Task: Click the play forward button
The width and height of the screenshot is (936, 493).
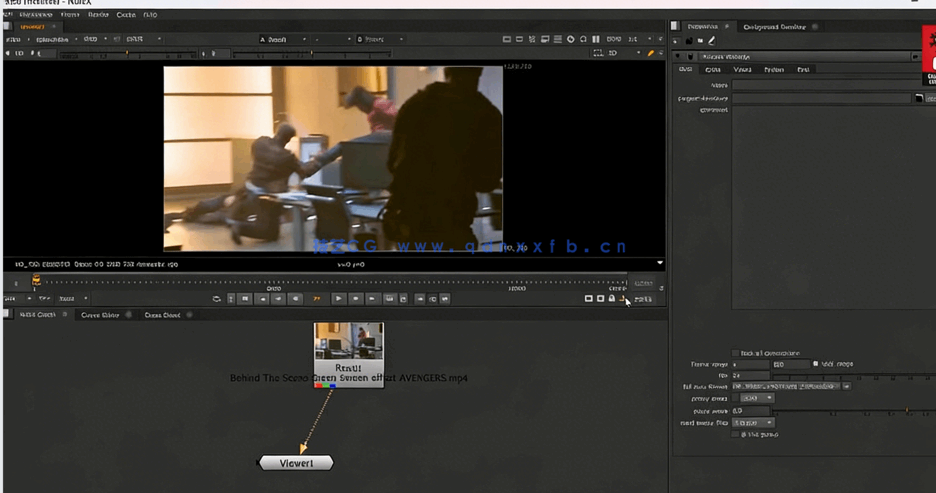Action: 338,299
